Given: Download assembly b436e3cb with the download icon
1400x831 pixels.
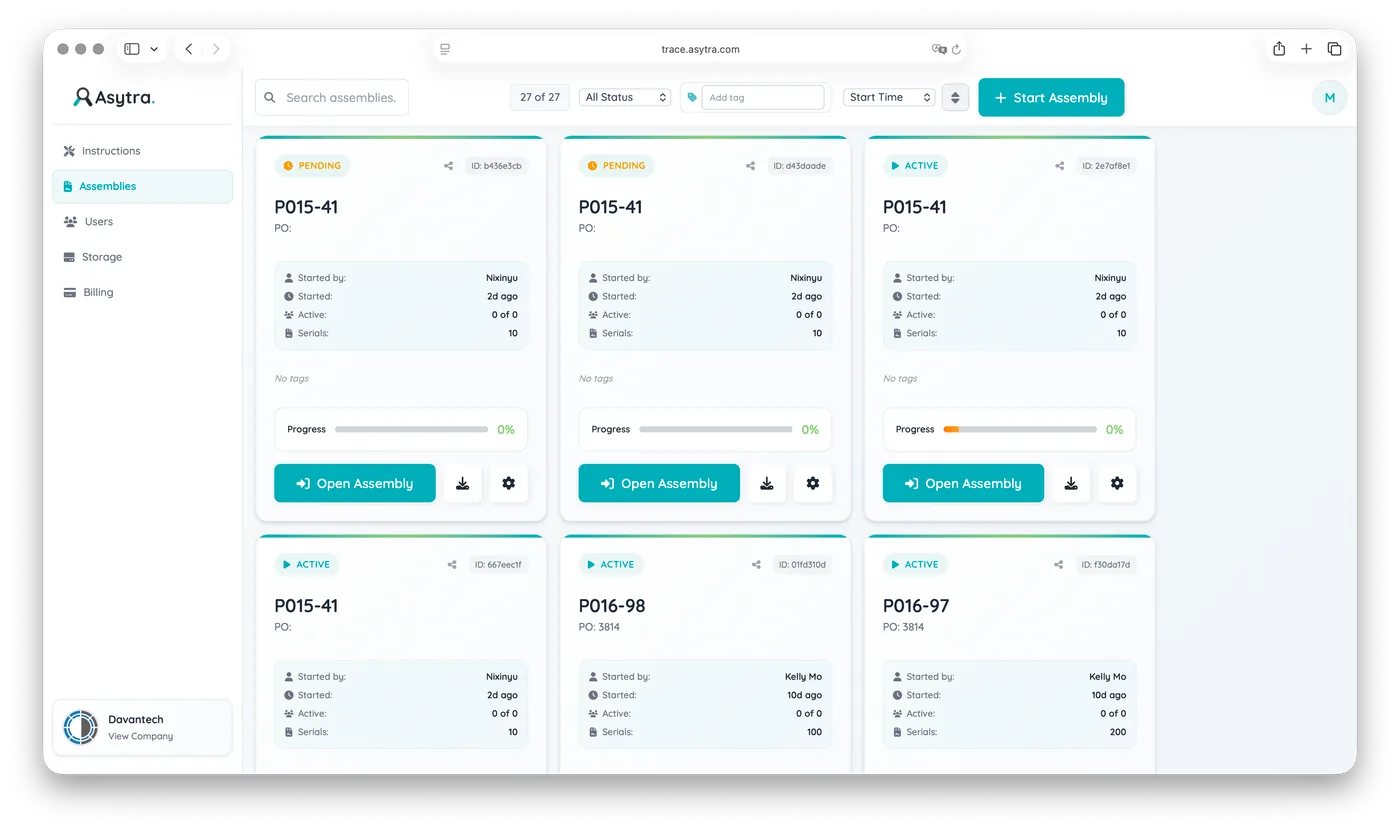Looking at the screenshot, I should 463,483.
